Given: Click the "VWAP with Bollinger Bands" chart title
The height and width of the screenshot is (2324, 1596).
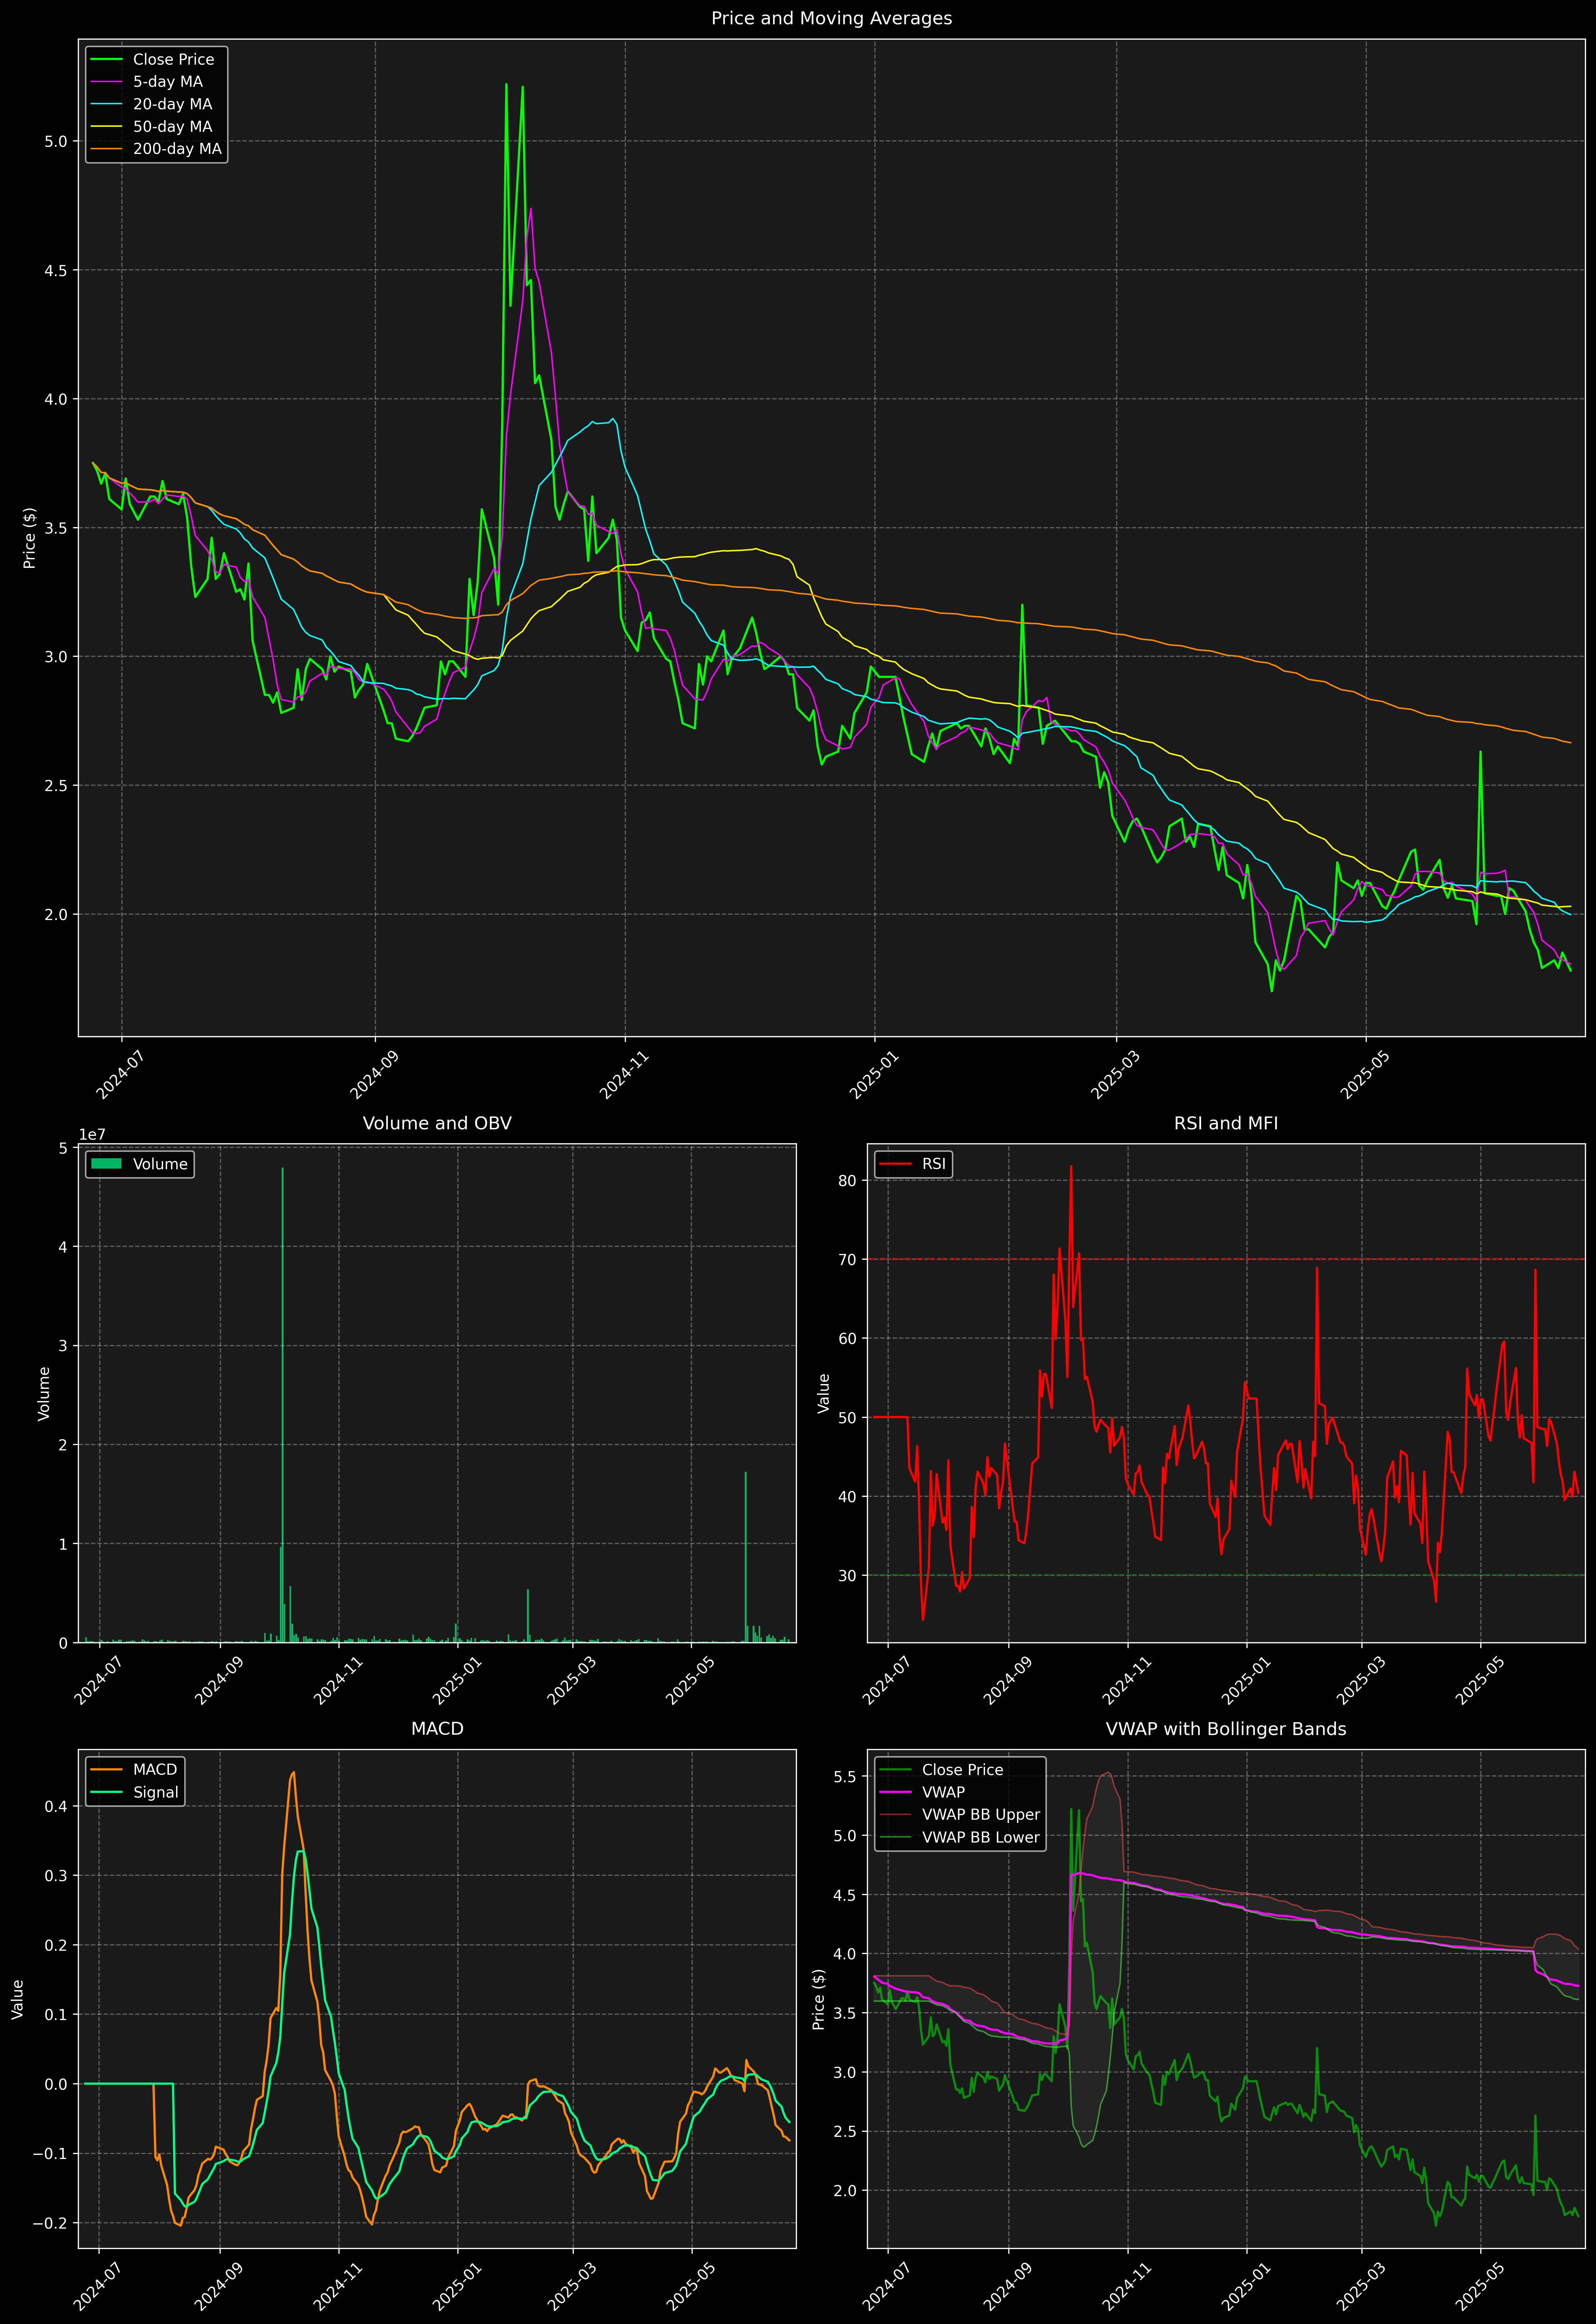Looking at the screenshot, I should (1226, 1729).
